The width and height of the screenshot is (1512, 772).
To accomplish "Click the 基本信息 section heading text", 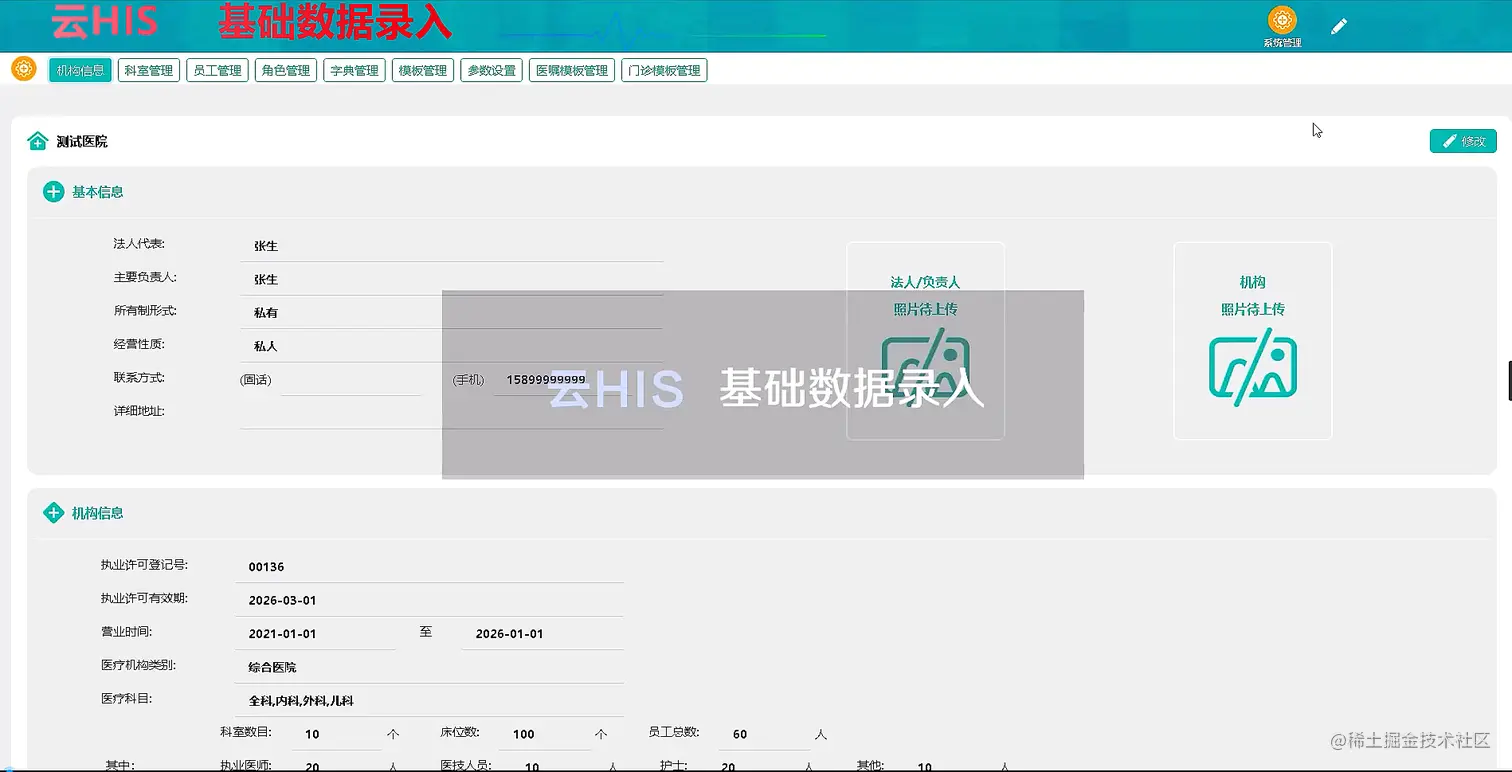I will (98, 192).
